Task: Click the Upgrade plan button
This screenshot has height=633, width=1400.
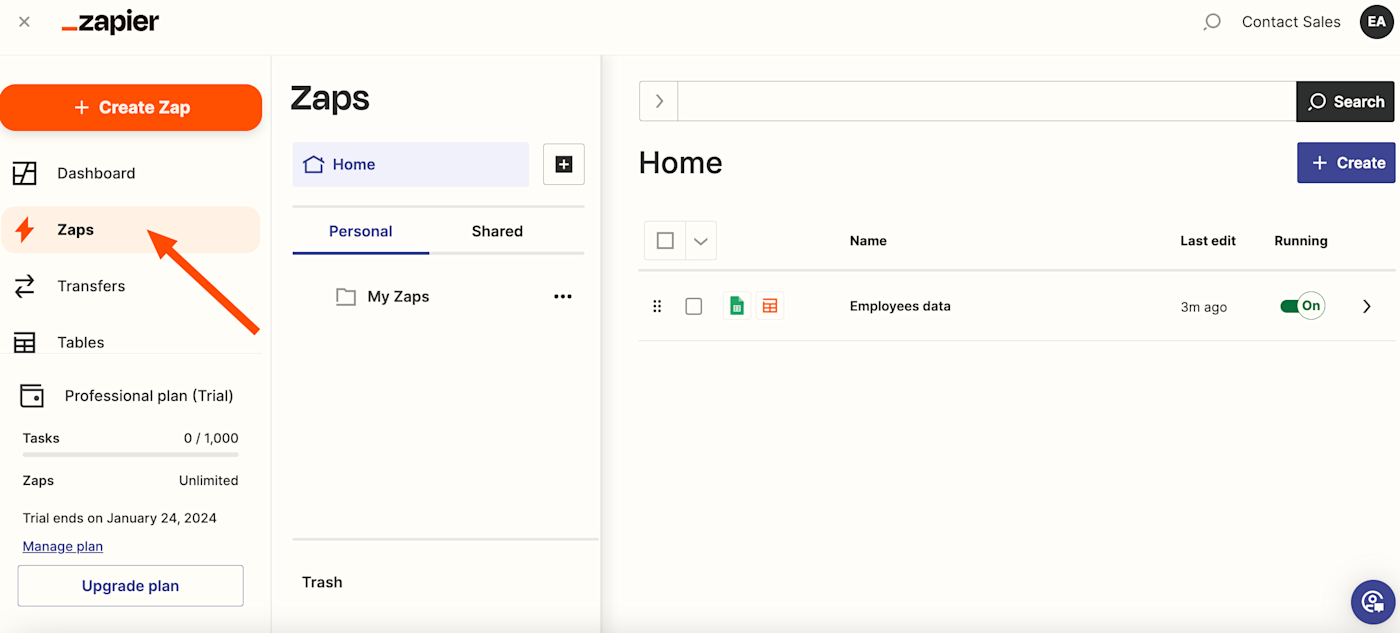Action: [x=130, y=586]
